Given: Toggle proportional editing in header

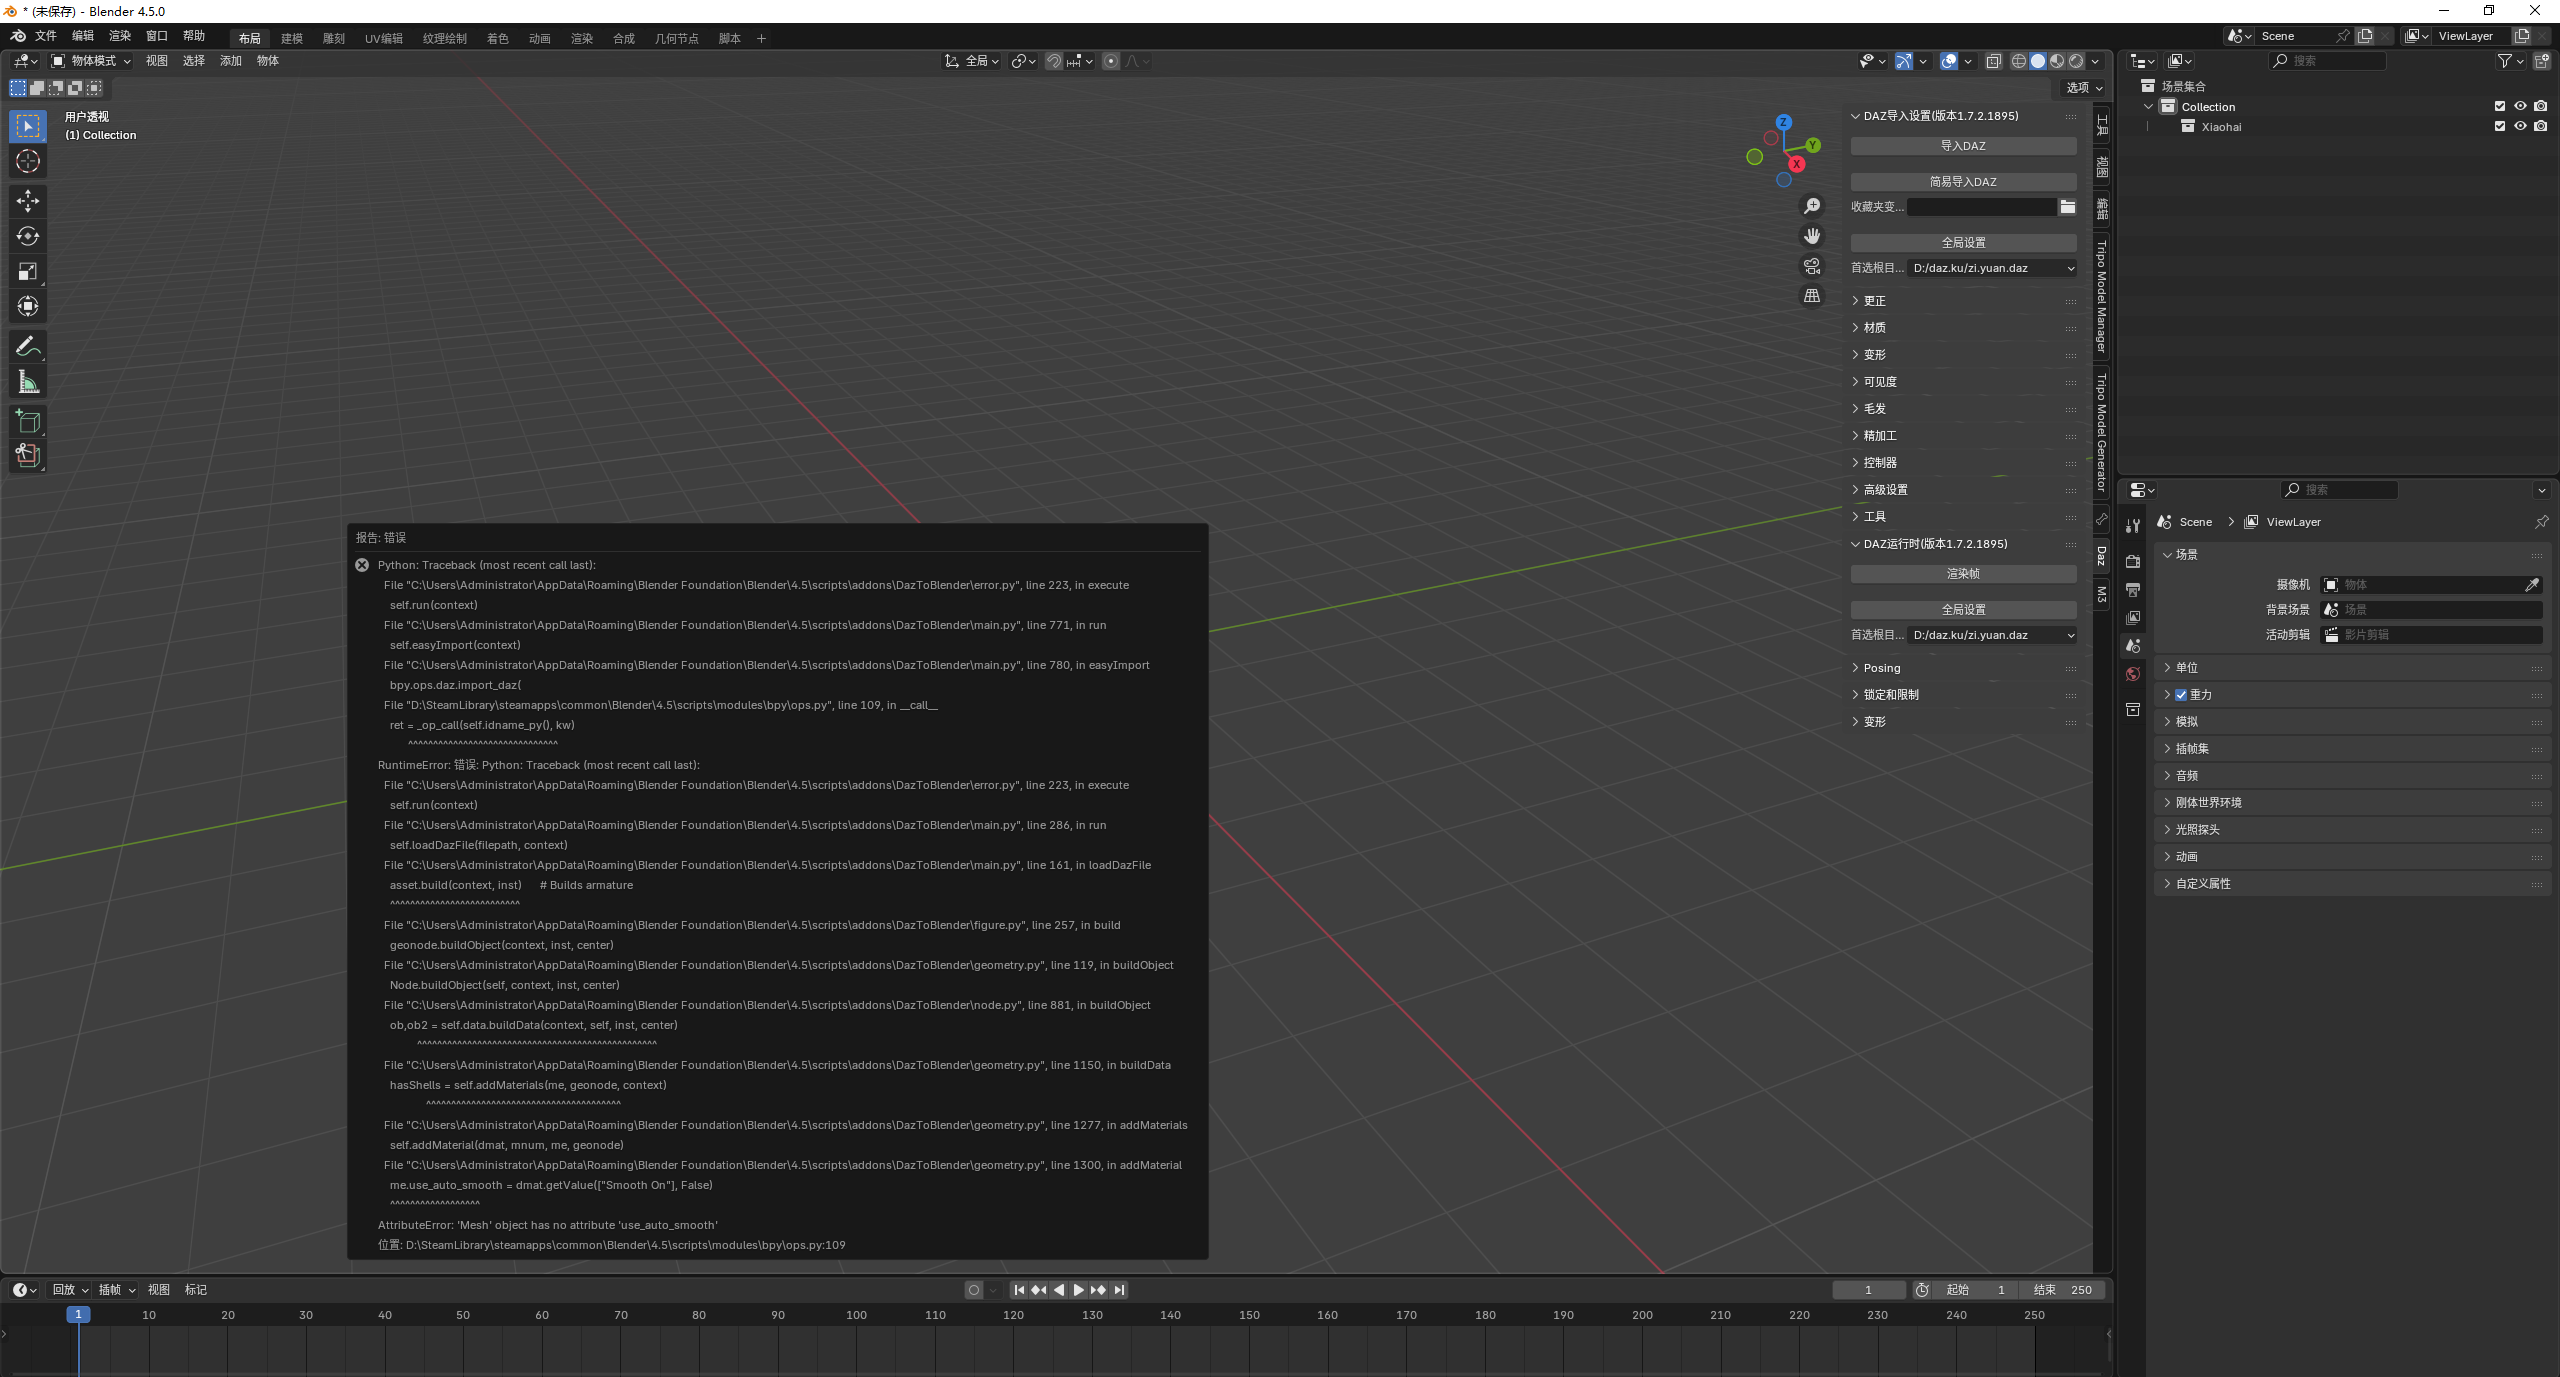Looking at the screenshot, I should (x=1111, y=61).
